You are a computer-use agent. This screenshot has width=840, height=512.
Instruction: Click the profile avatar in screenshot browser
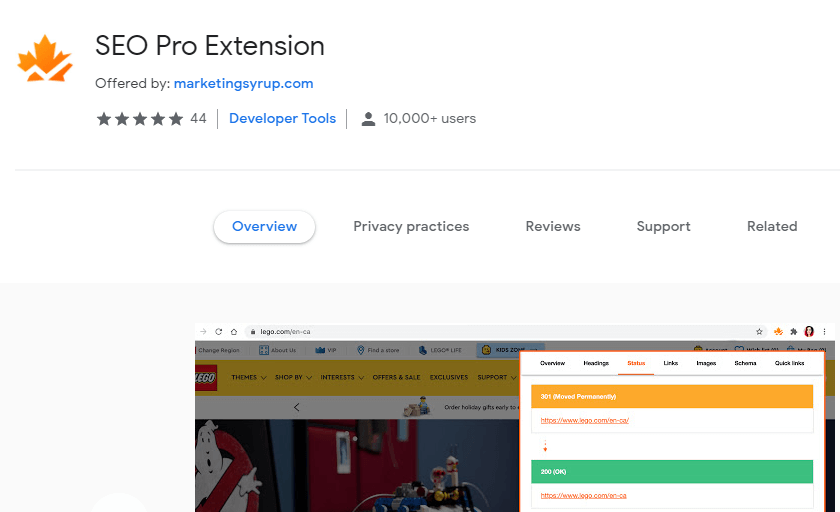(809, 332)
